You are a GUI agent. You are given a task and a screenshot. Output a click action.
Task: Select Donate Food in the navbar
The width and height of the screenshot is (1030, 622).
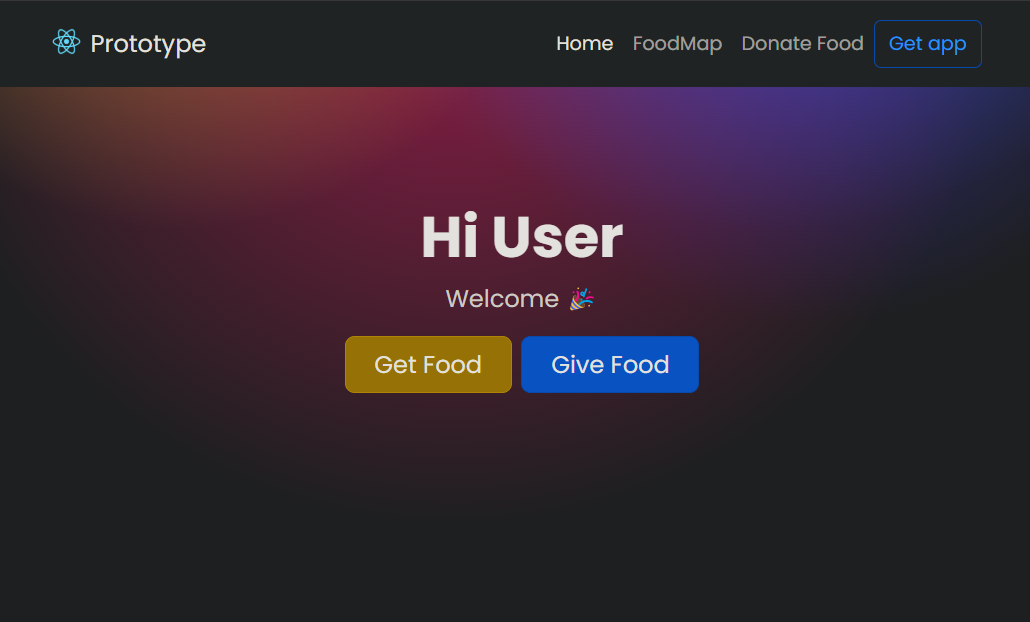point(802,43)
